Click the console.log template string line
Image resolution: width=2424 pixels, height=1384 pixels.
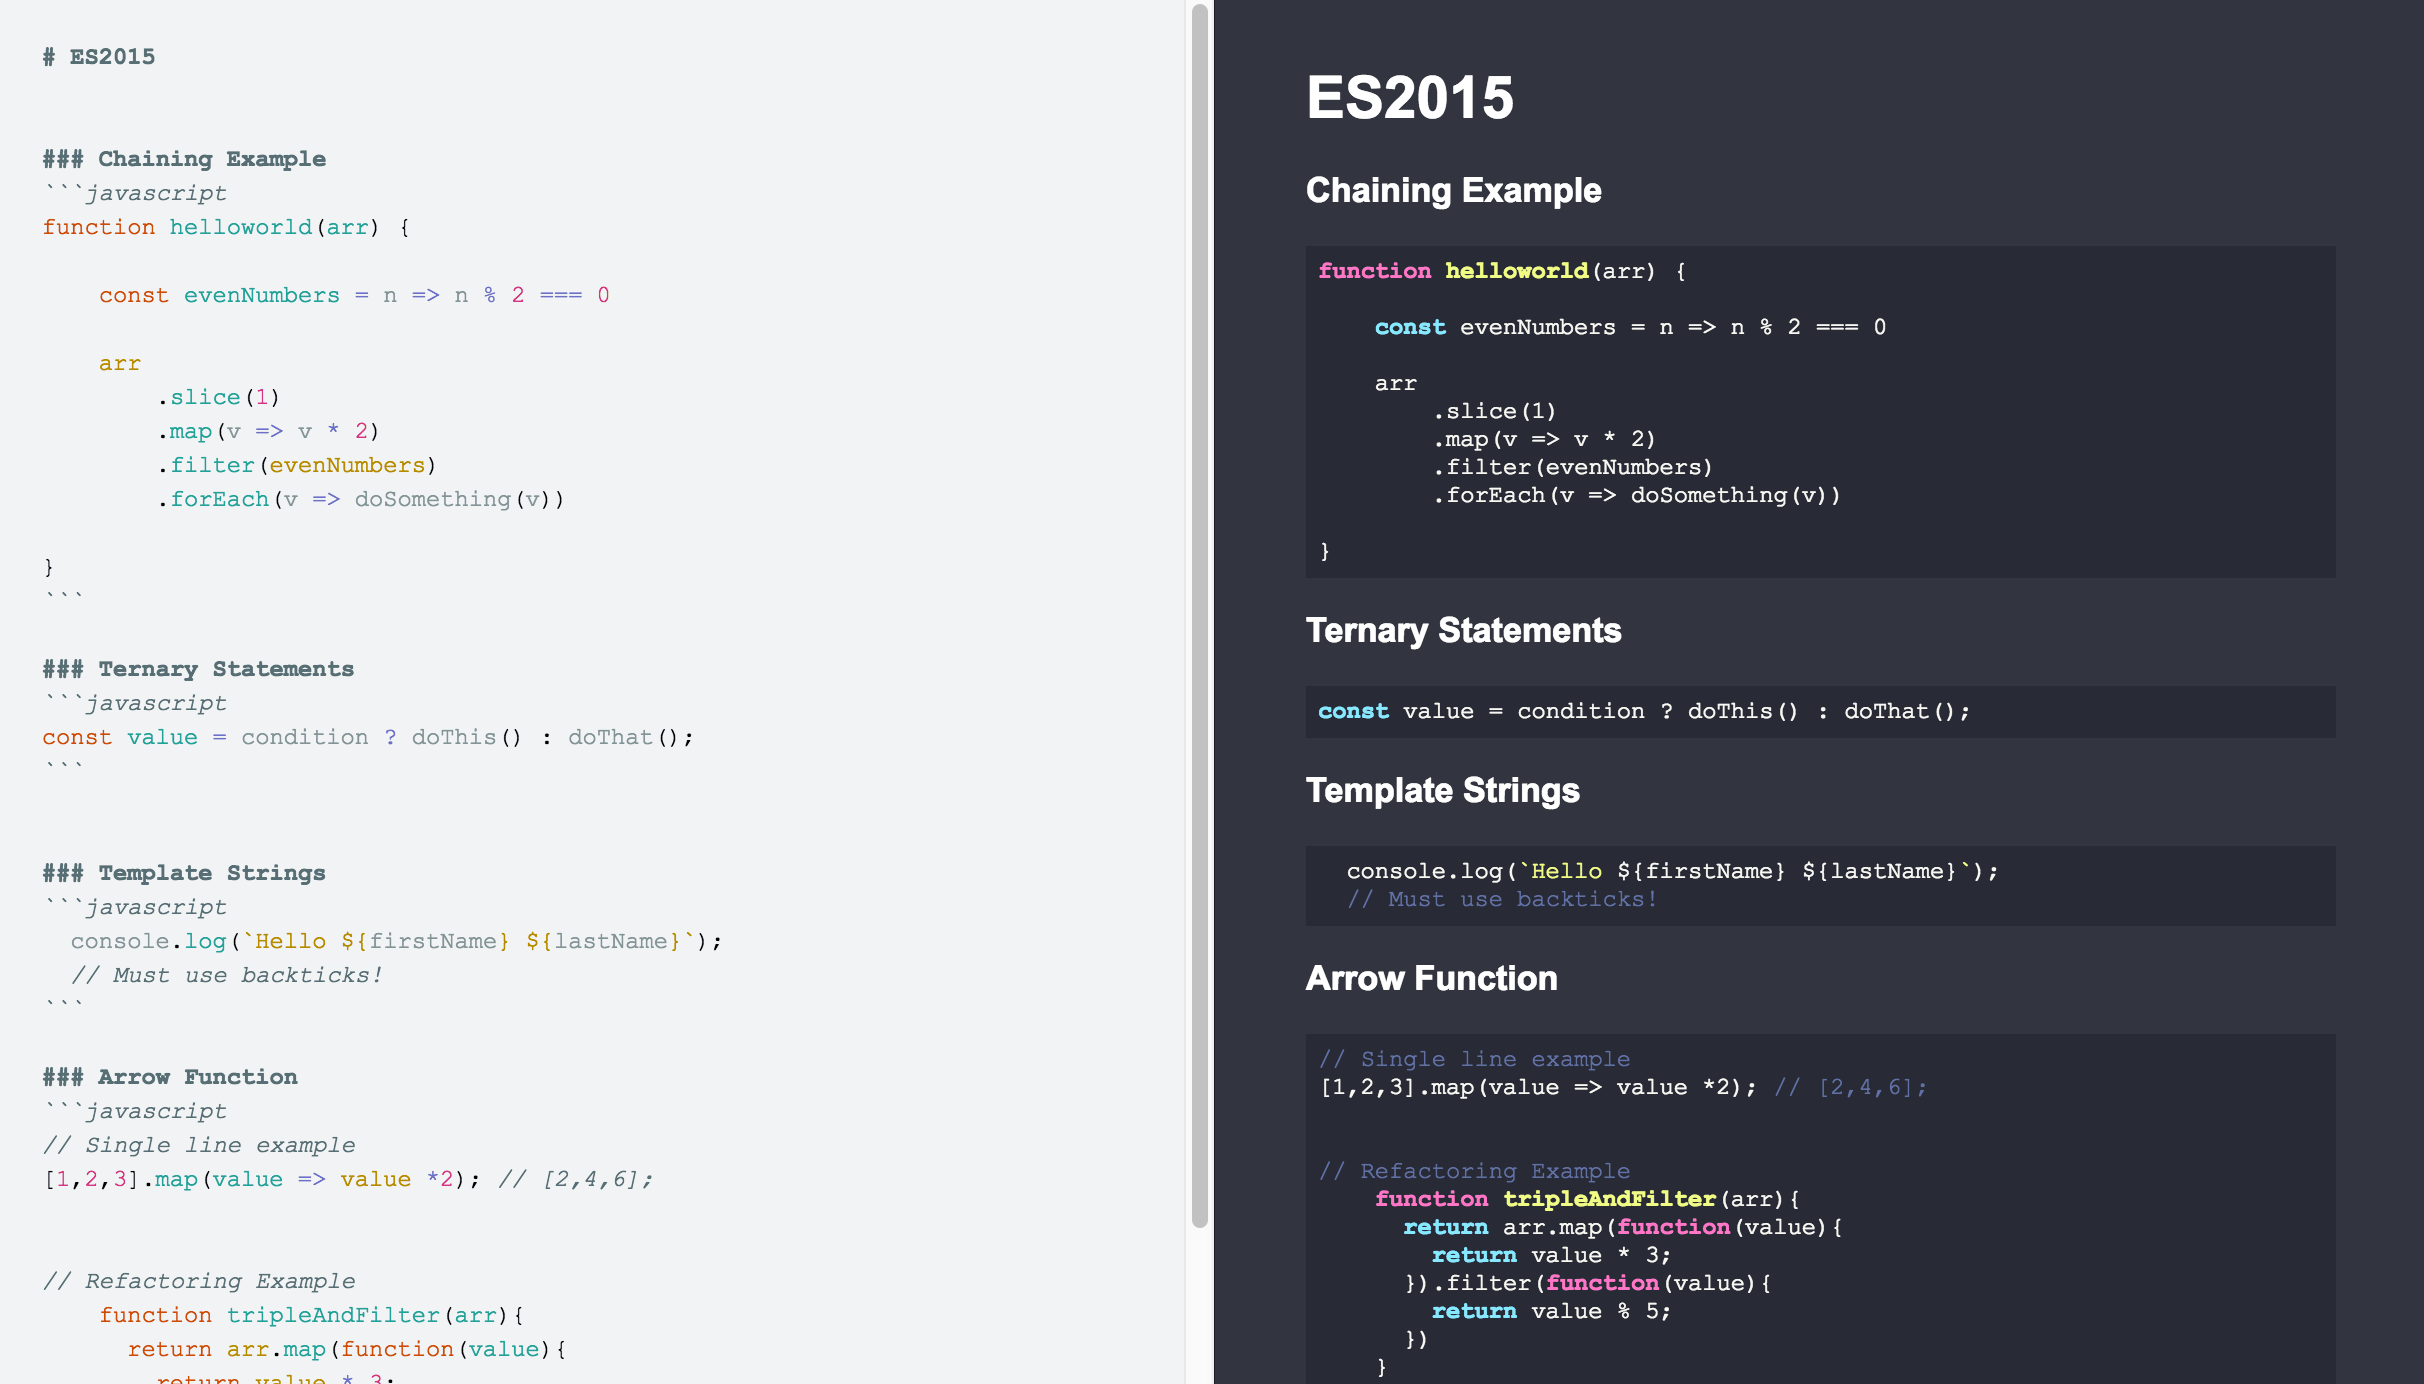pyautogui.click(x=396, y=940)
